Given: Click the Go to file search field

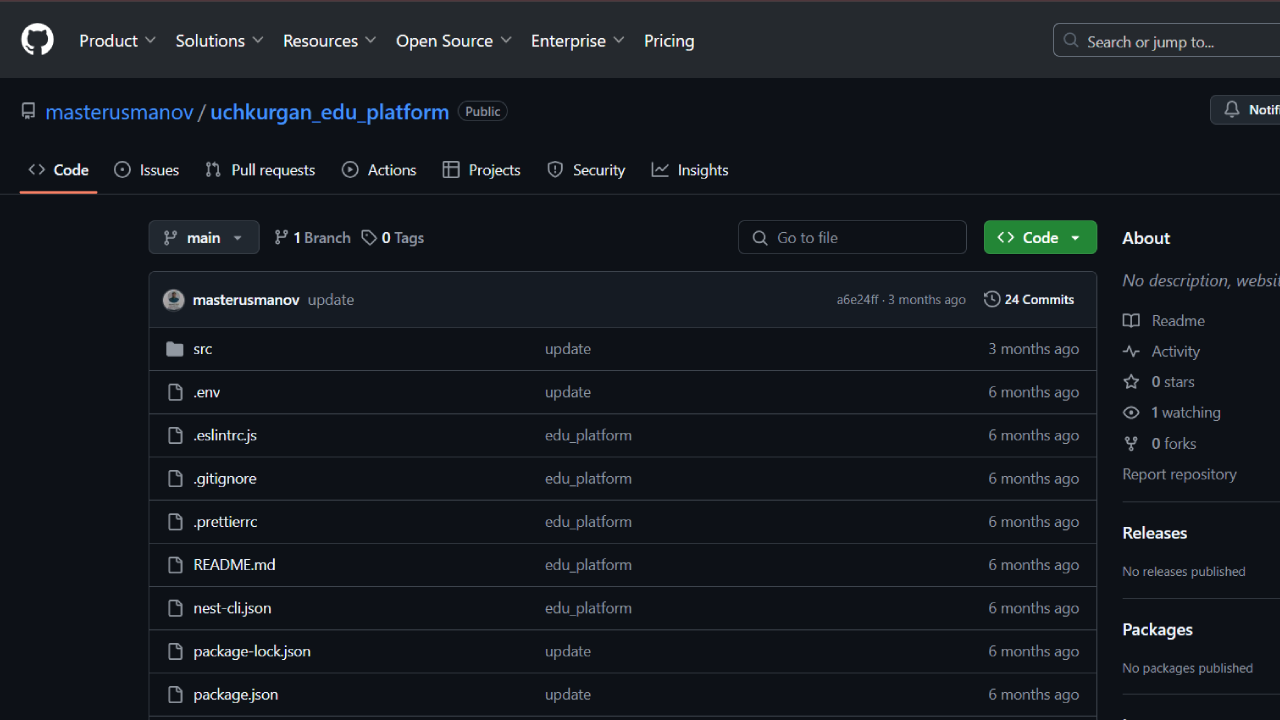Looking at the screenshot, I should (x=852, y=237).
